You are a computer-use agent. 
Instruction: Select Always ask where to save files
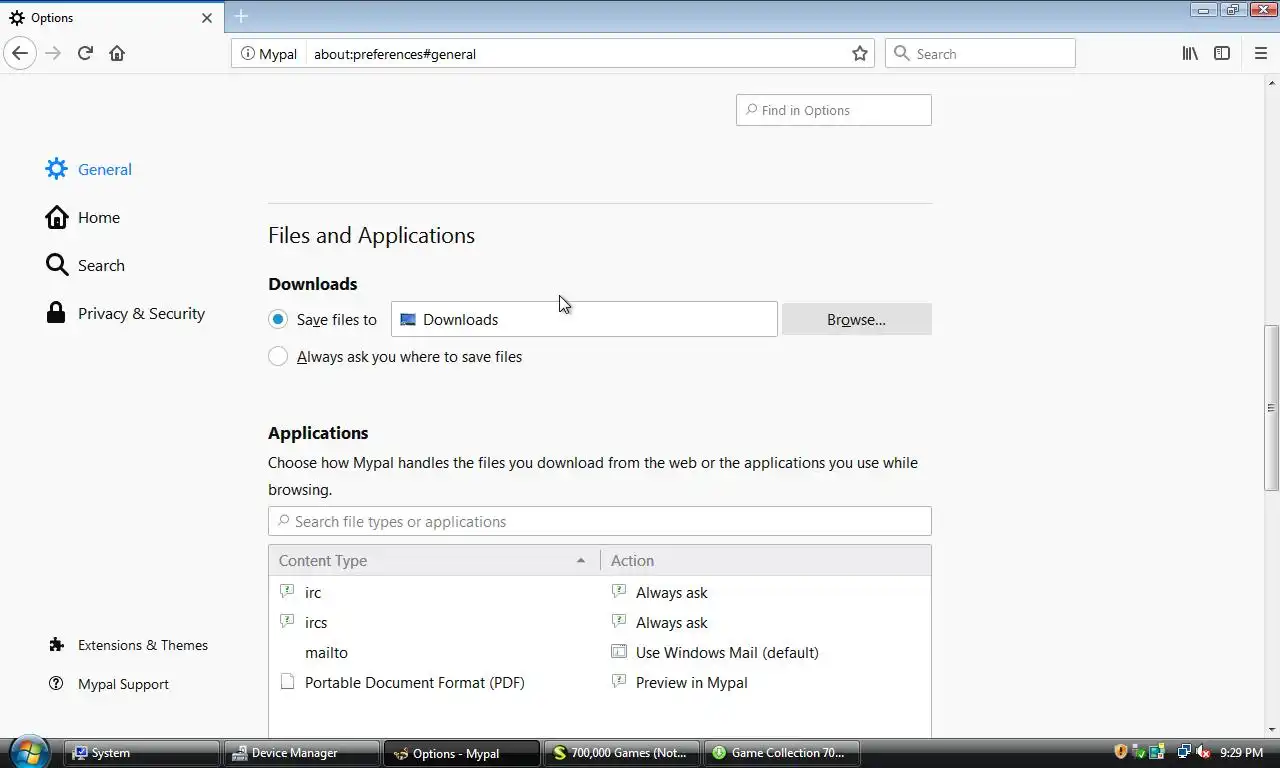pos(278,356)
